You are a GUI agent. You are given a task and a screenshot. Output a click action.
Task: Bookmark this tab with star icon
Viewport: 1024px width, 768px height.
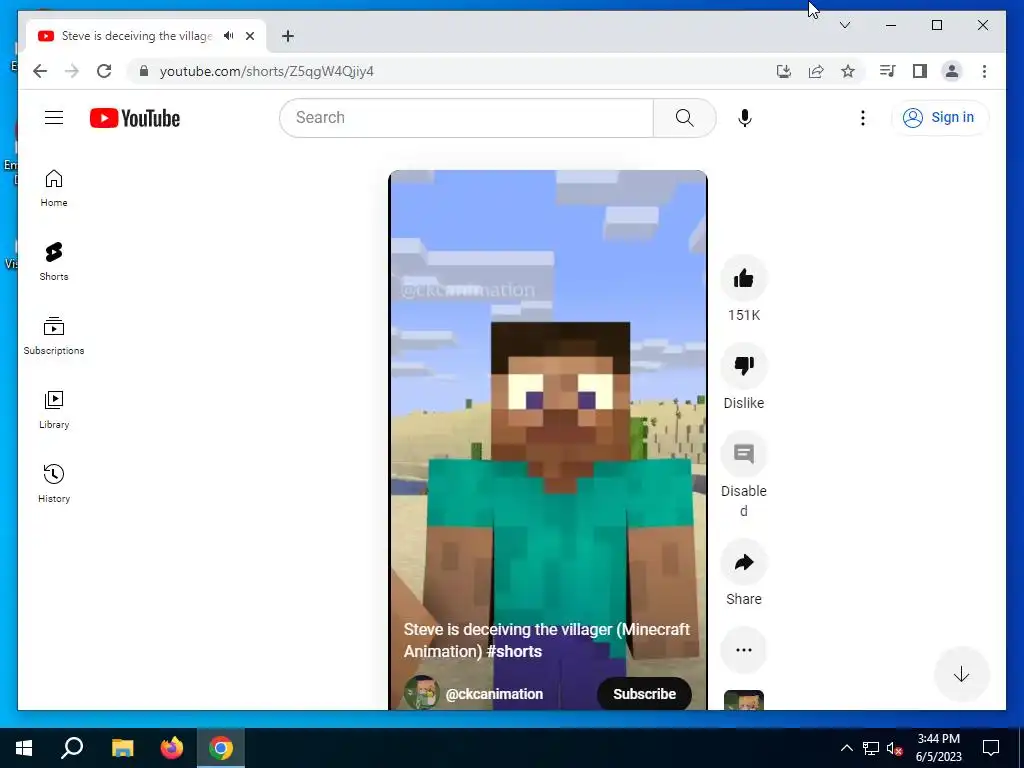click(848, 71)
